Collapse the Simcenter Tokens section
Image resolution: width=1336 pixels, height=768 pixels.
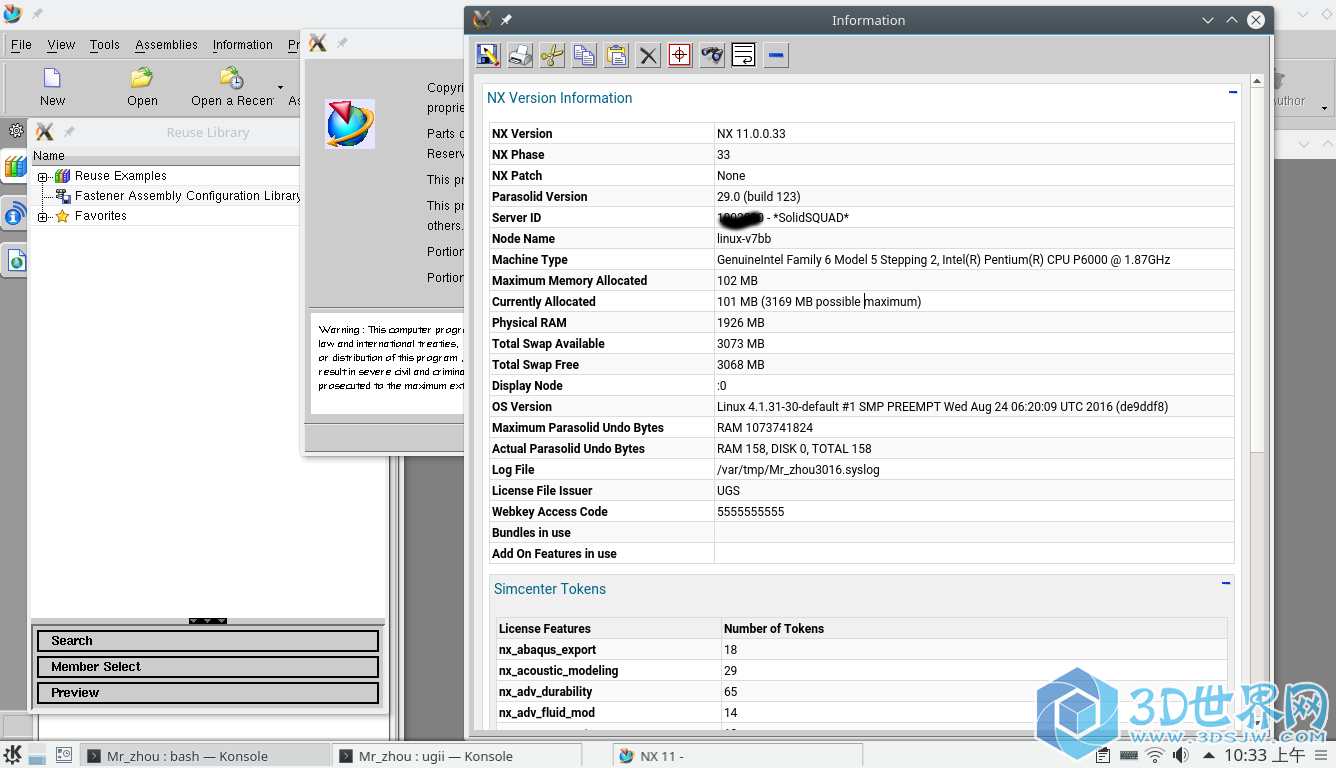point(1226,583)
